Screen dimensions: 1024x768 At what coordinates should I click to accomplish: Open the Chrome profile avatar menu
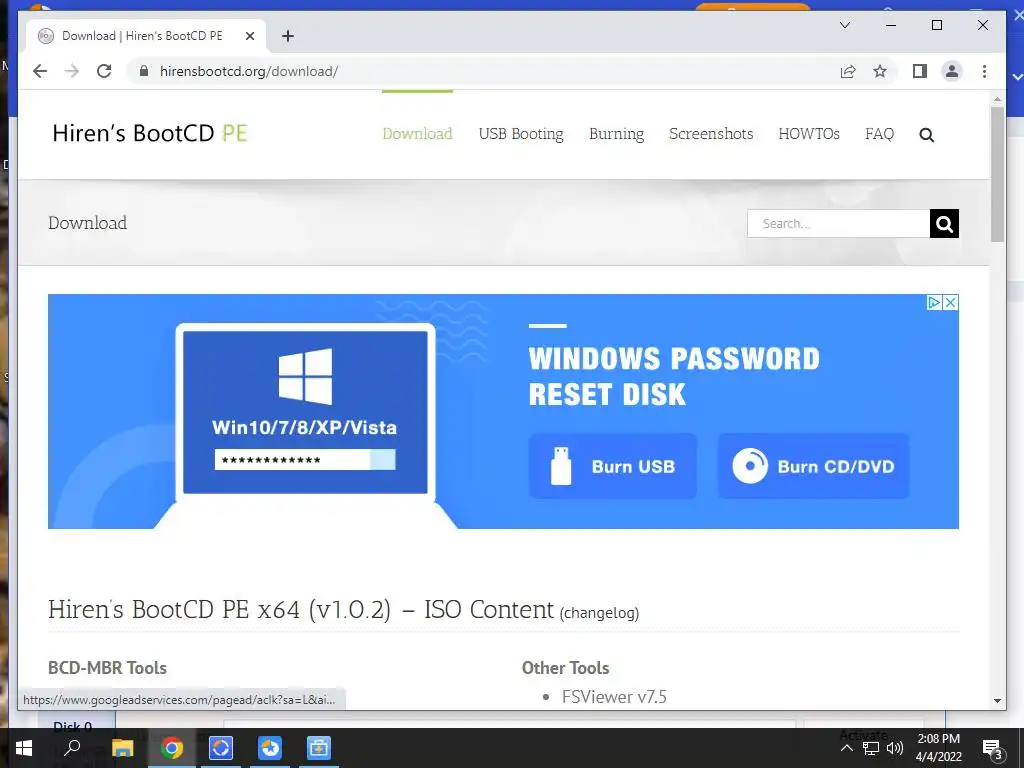[952, 71]
